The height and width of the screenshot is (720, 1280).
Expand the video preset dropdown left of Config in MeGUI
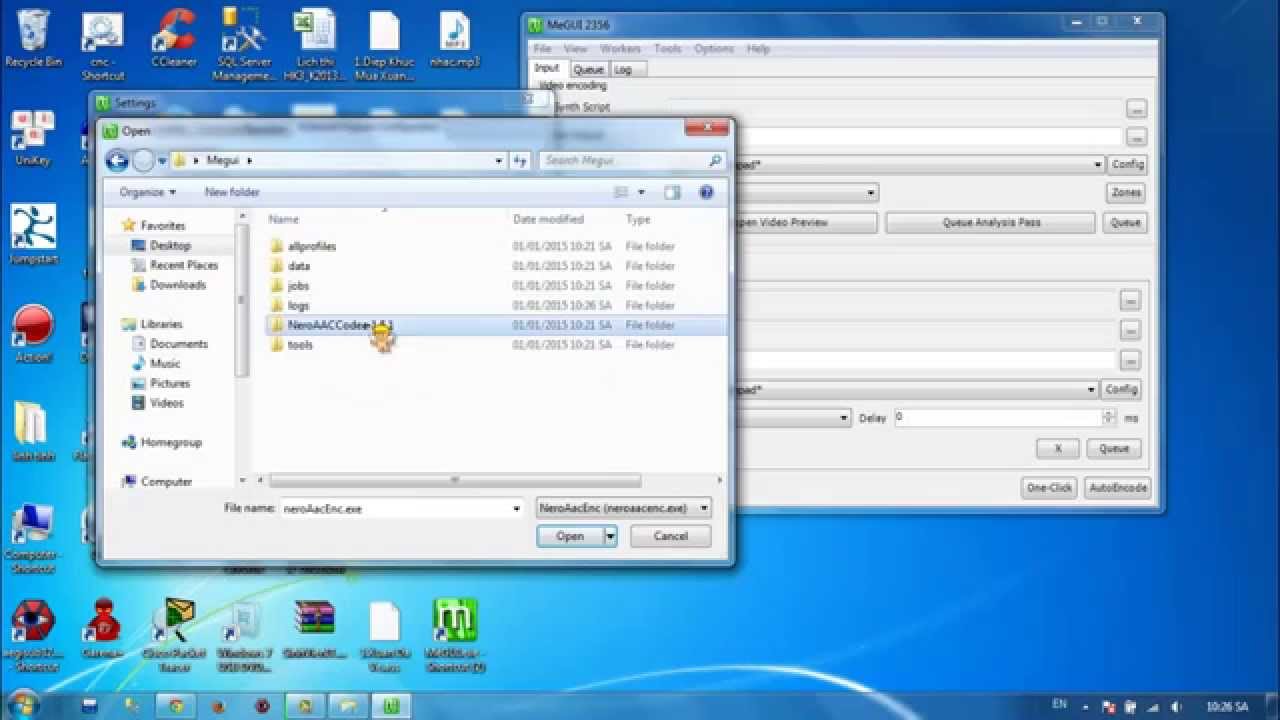tap(1098, 164)
